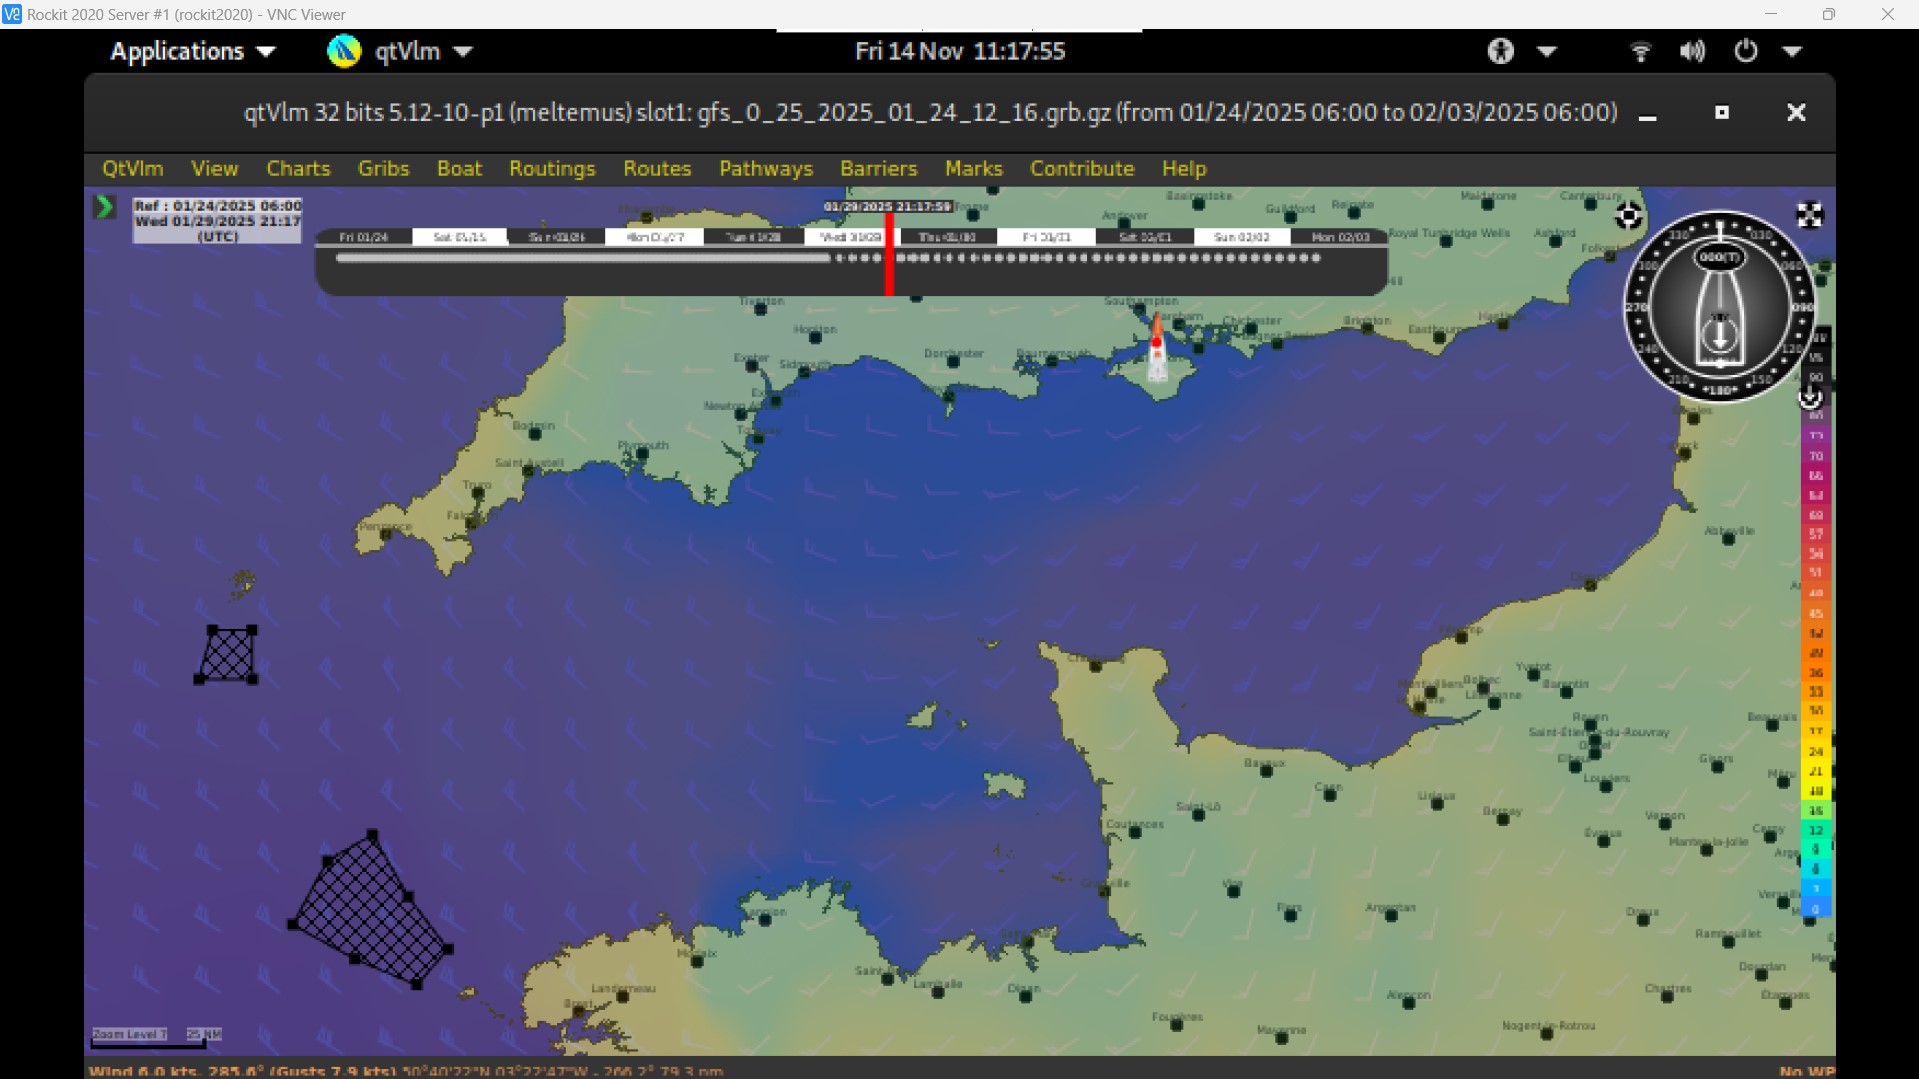Open the accessibility menu dropdown arrow
Viewport: 1919px width, 1079px height.
click(x=1546, y=51)
